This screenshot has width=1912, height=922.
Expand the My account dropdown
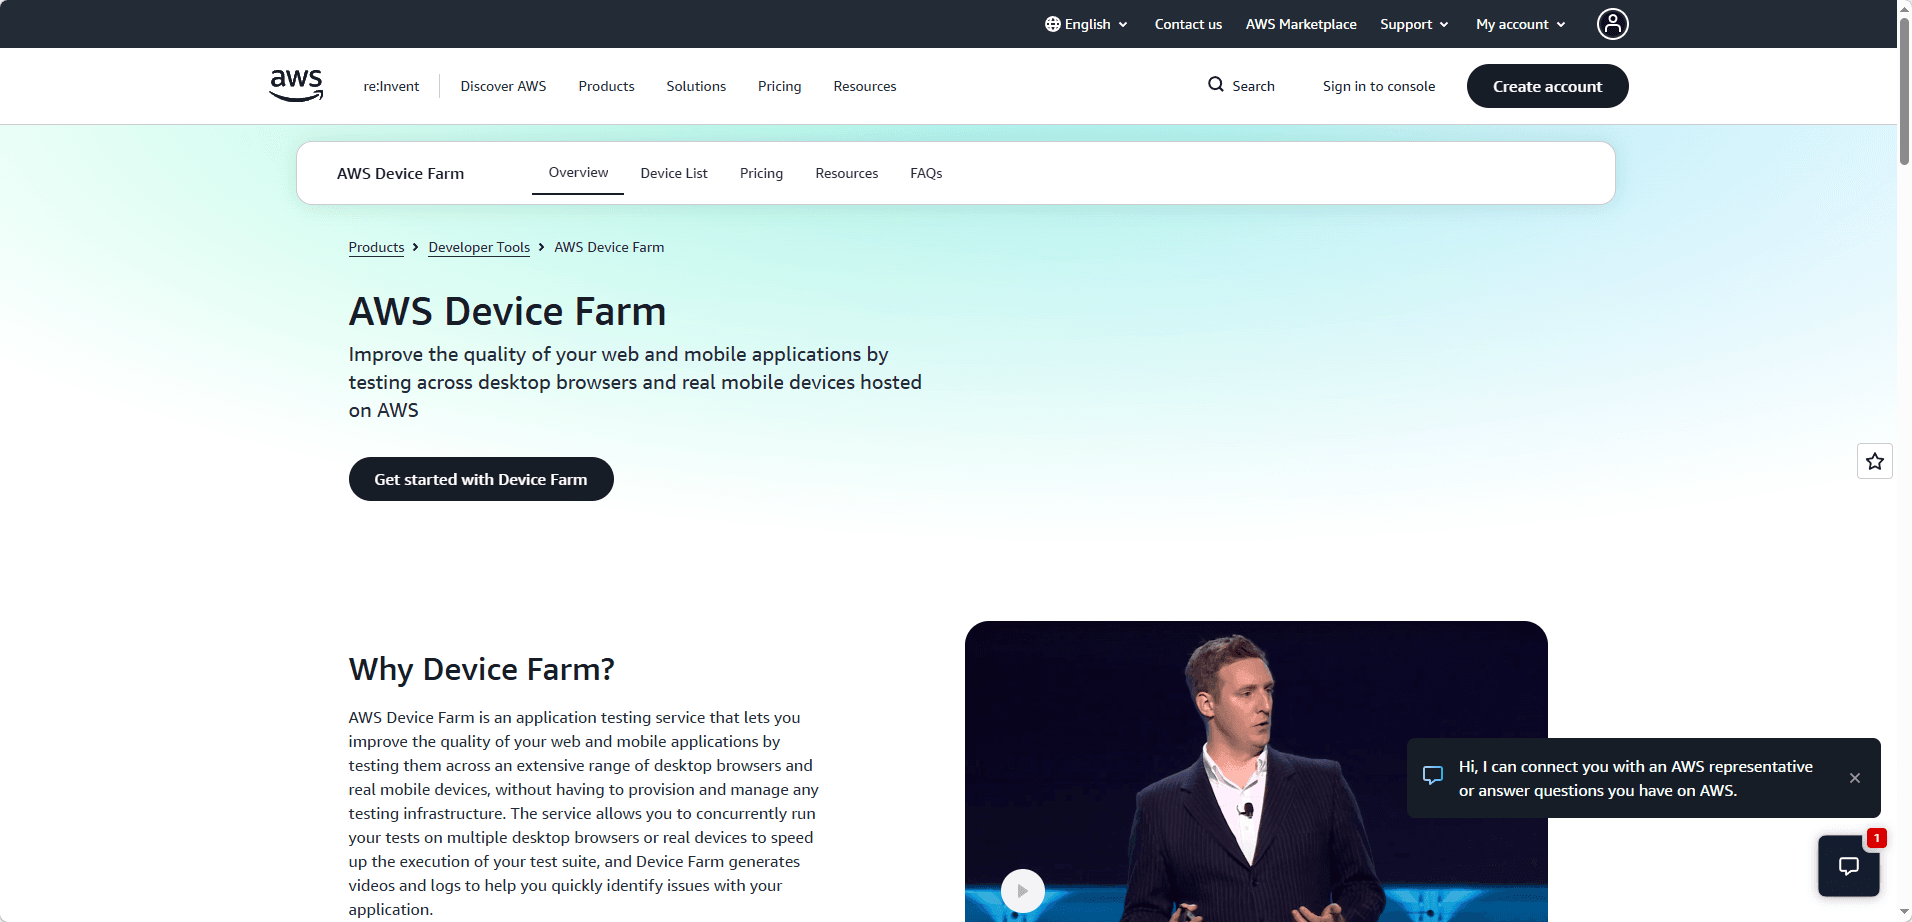tap(1521, 24)
